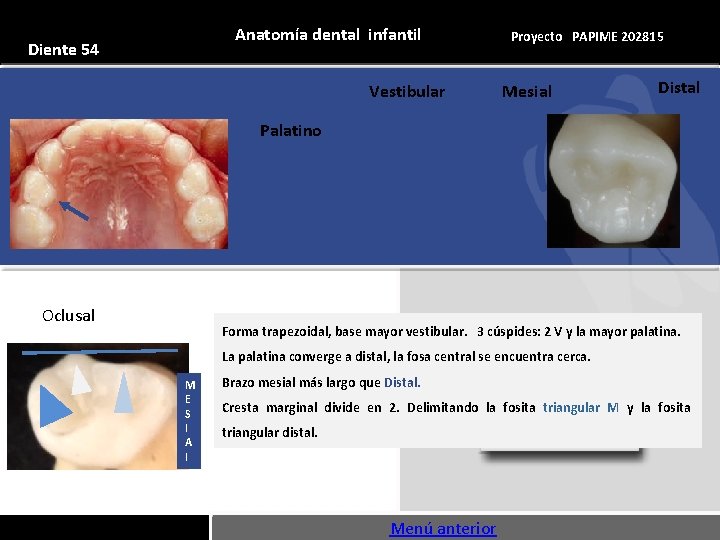Screen dimensions: 720x540
Task: Click the Diente 54 title
Action: 63,50
